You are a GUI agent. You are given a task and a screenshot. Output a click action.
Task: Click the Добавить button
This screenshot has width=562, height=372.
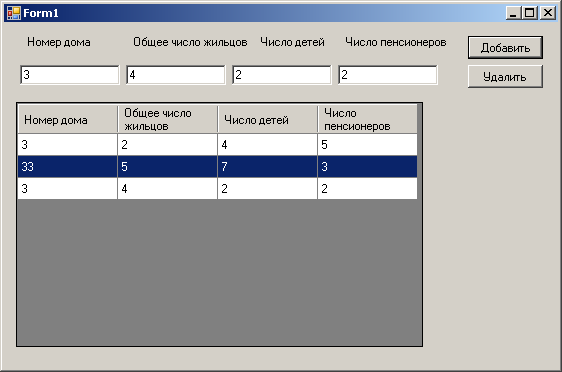coord(505,47)
